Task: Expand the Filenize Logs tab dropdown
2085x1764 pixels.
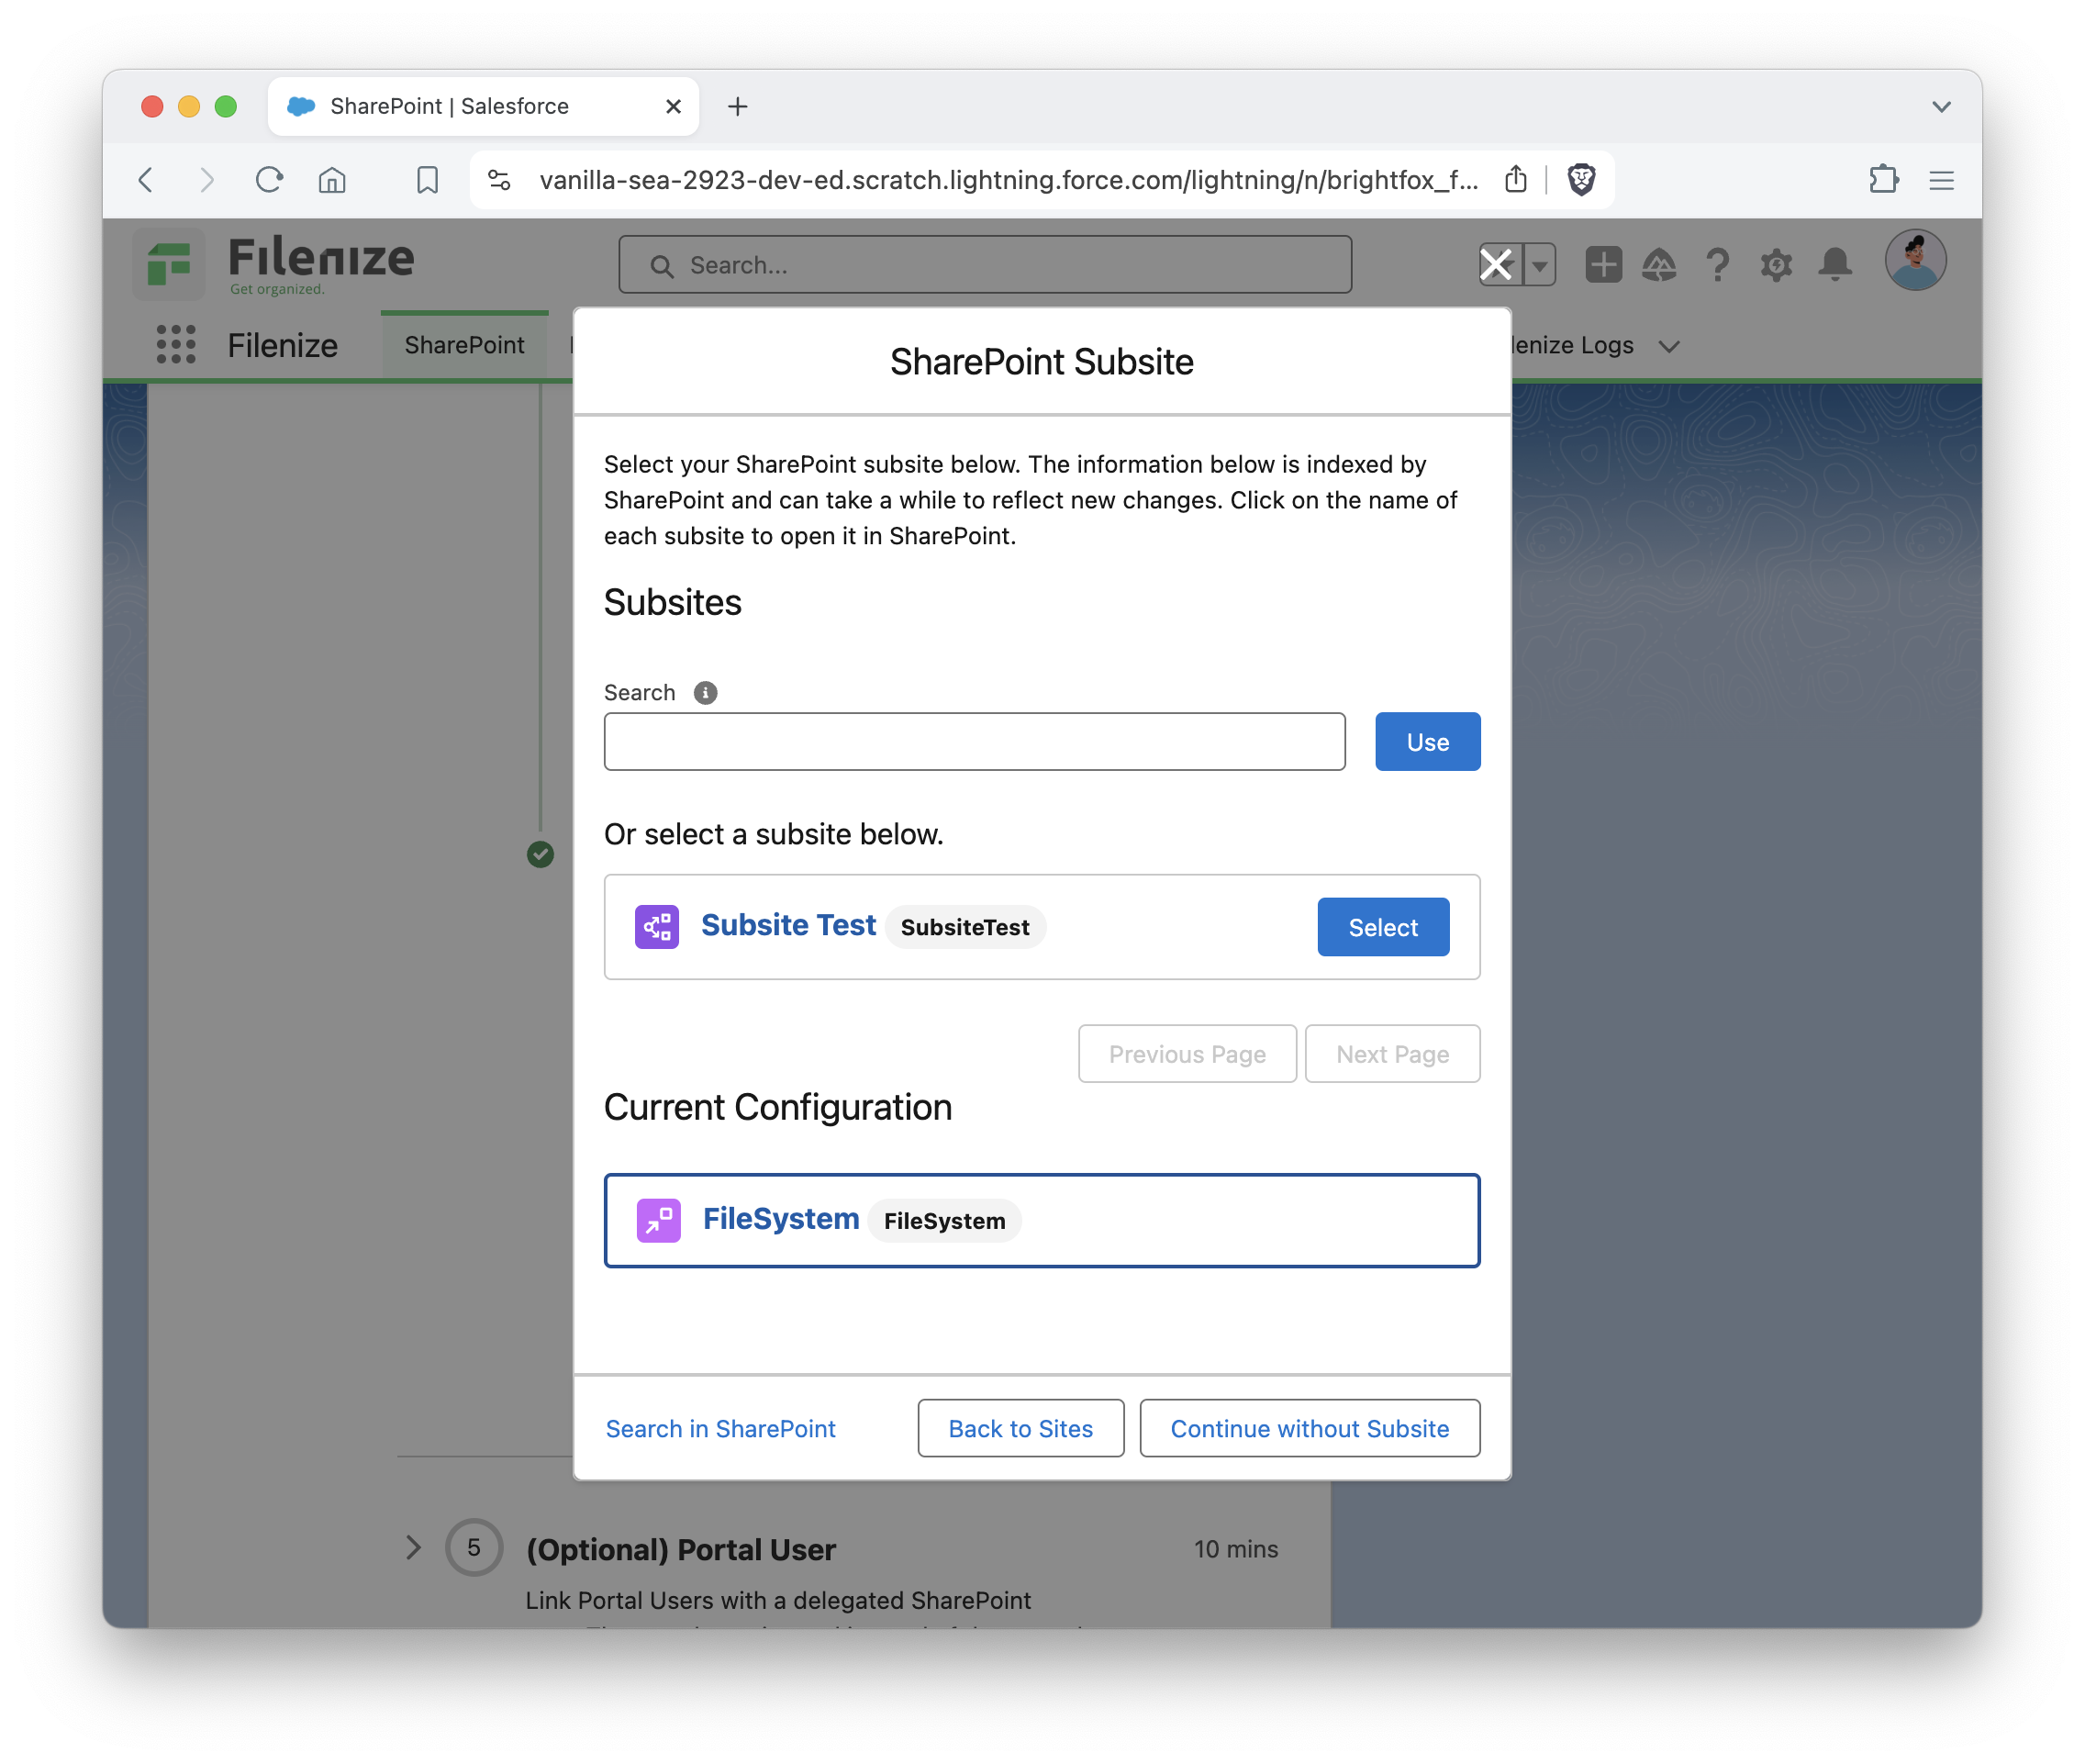Action: (1668, 346)
